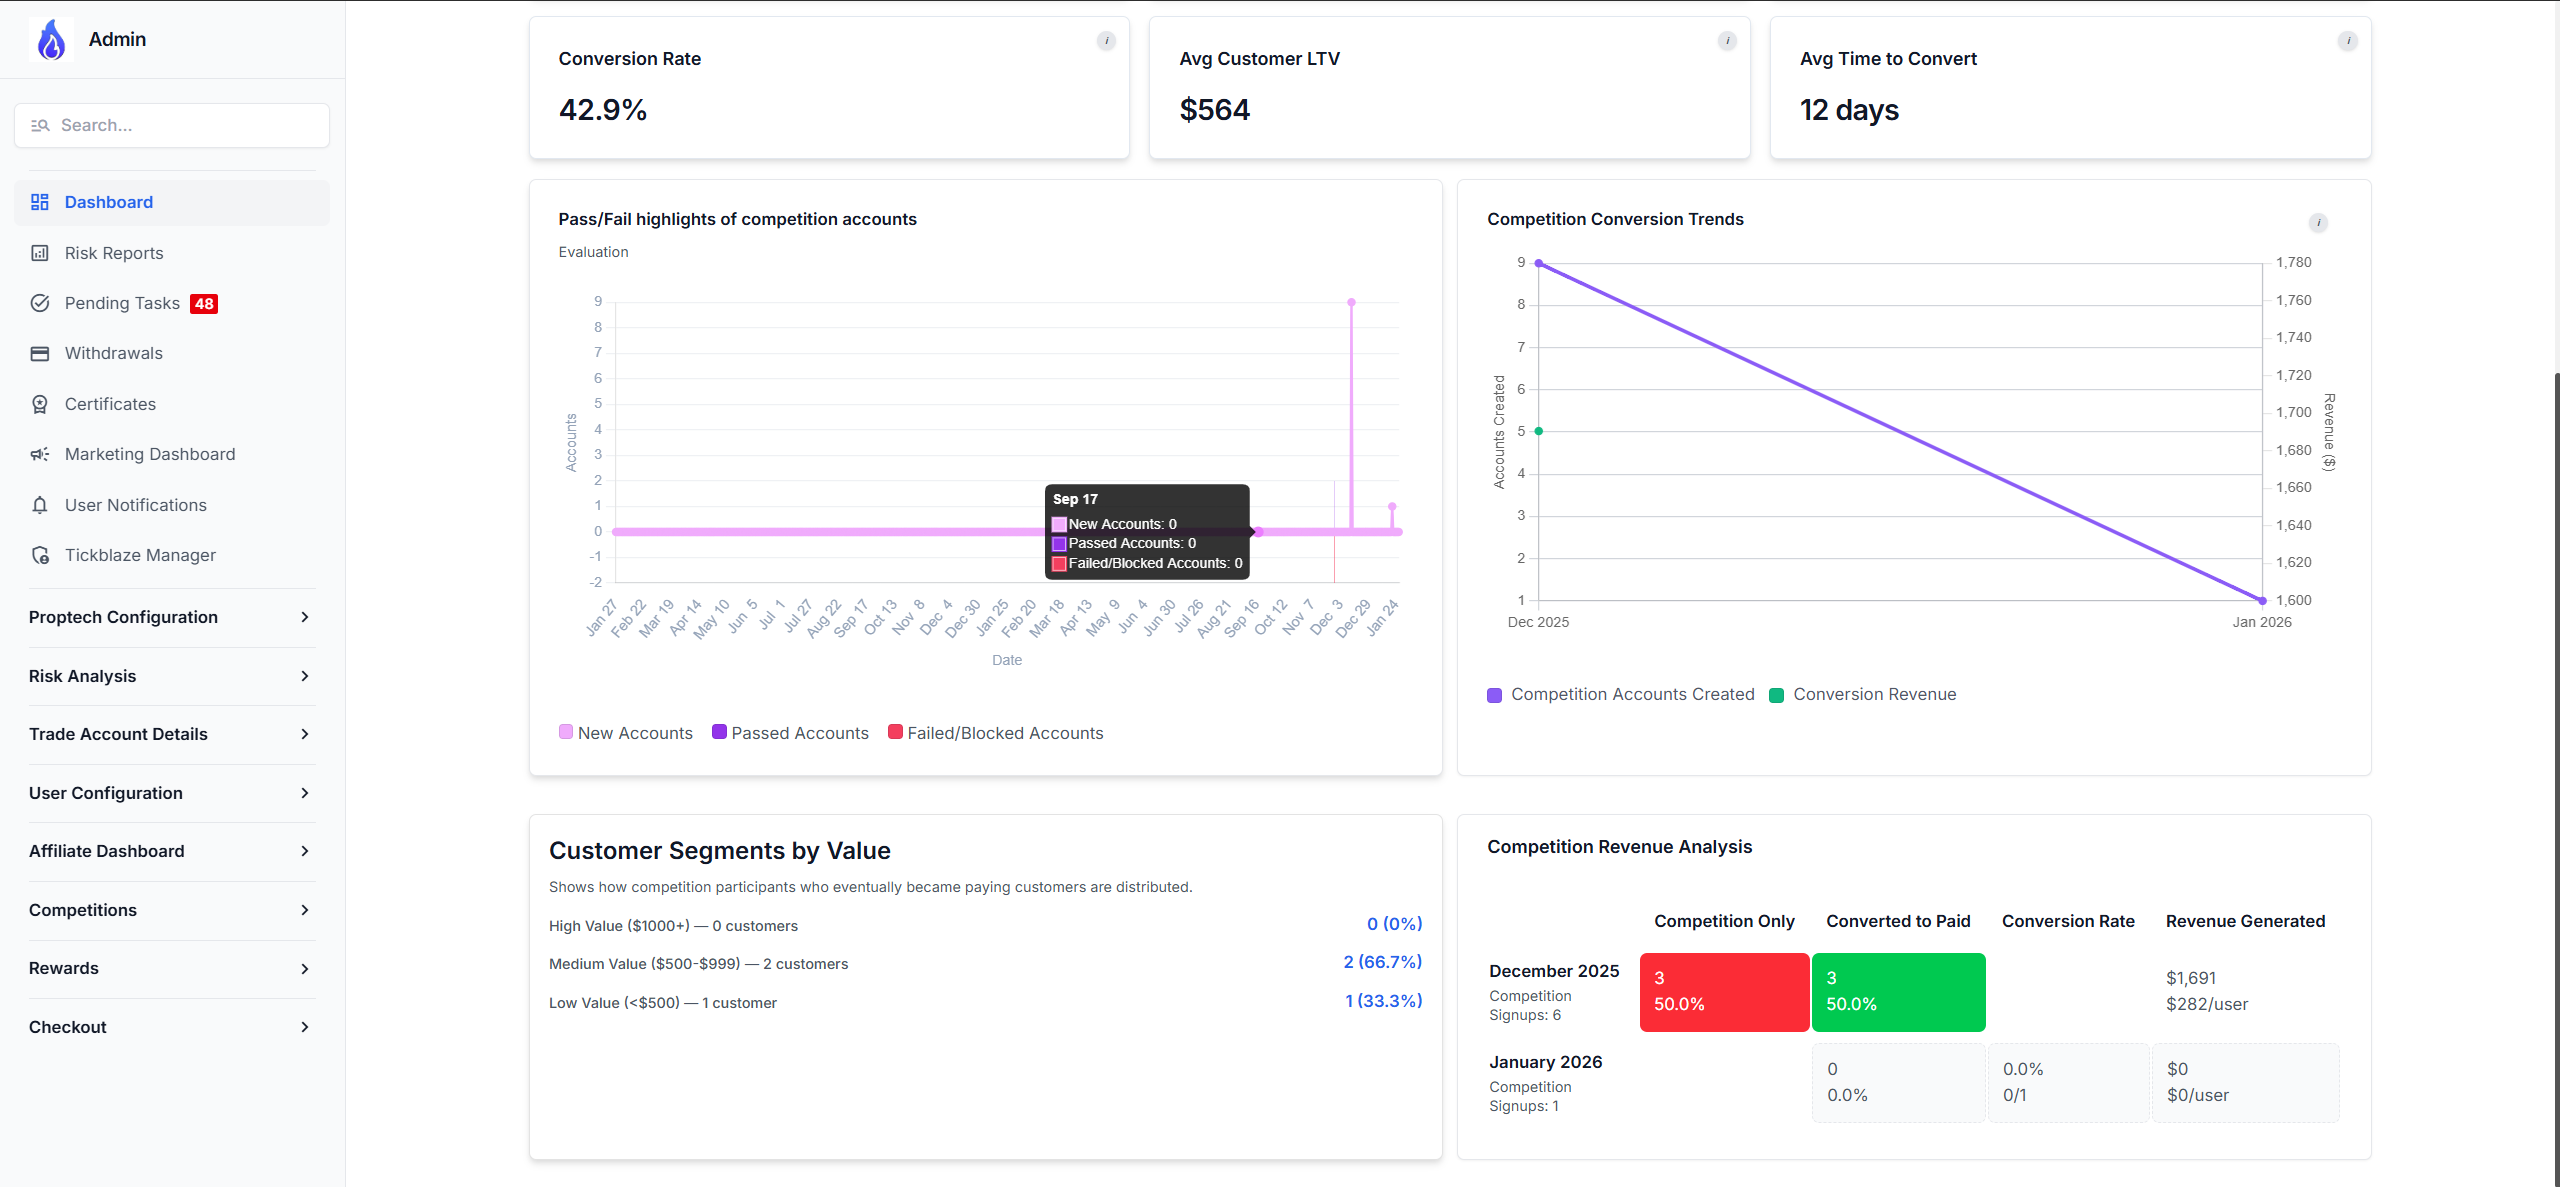Open the Dashboard menu item
Screen dimensions: 2560x1187
[108, 202]
